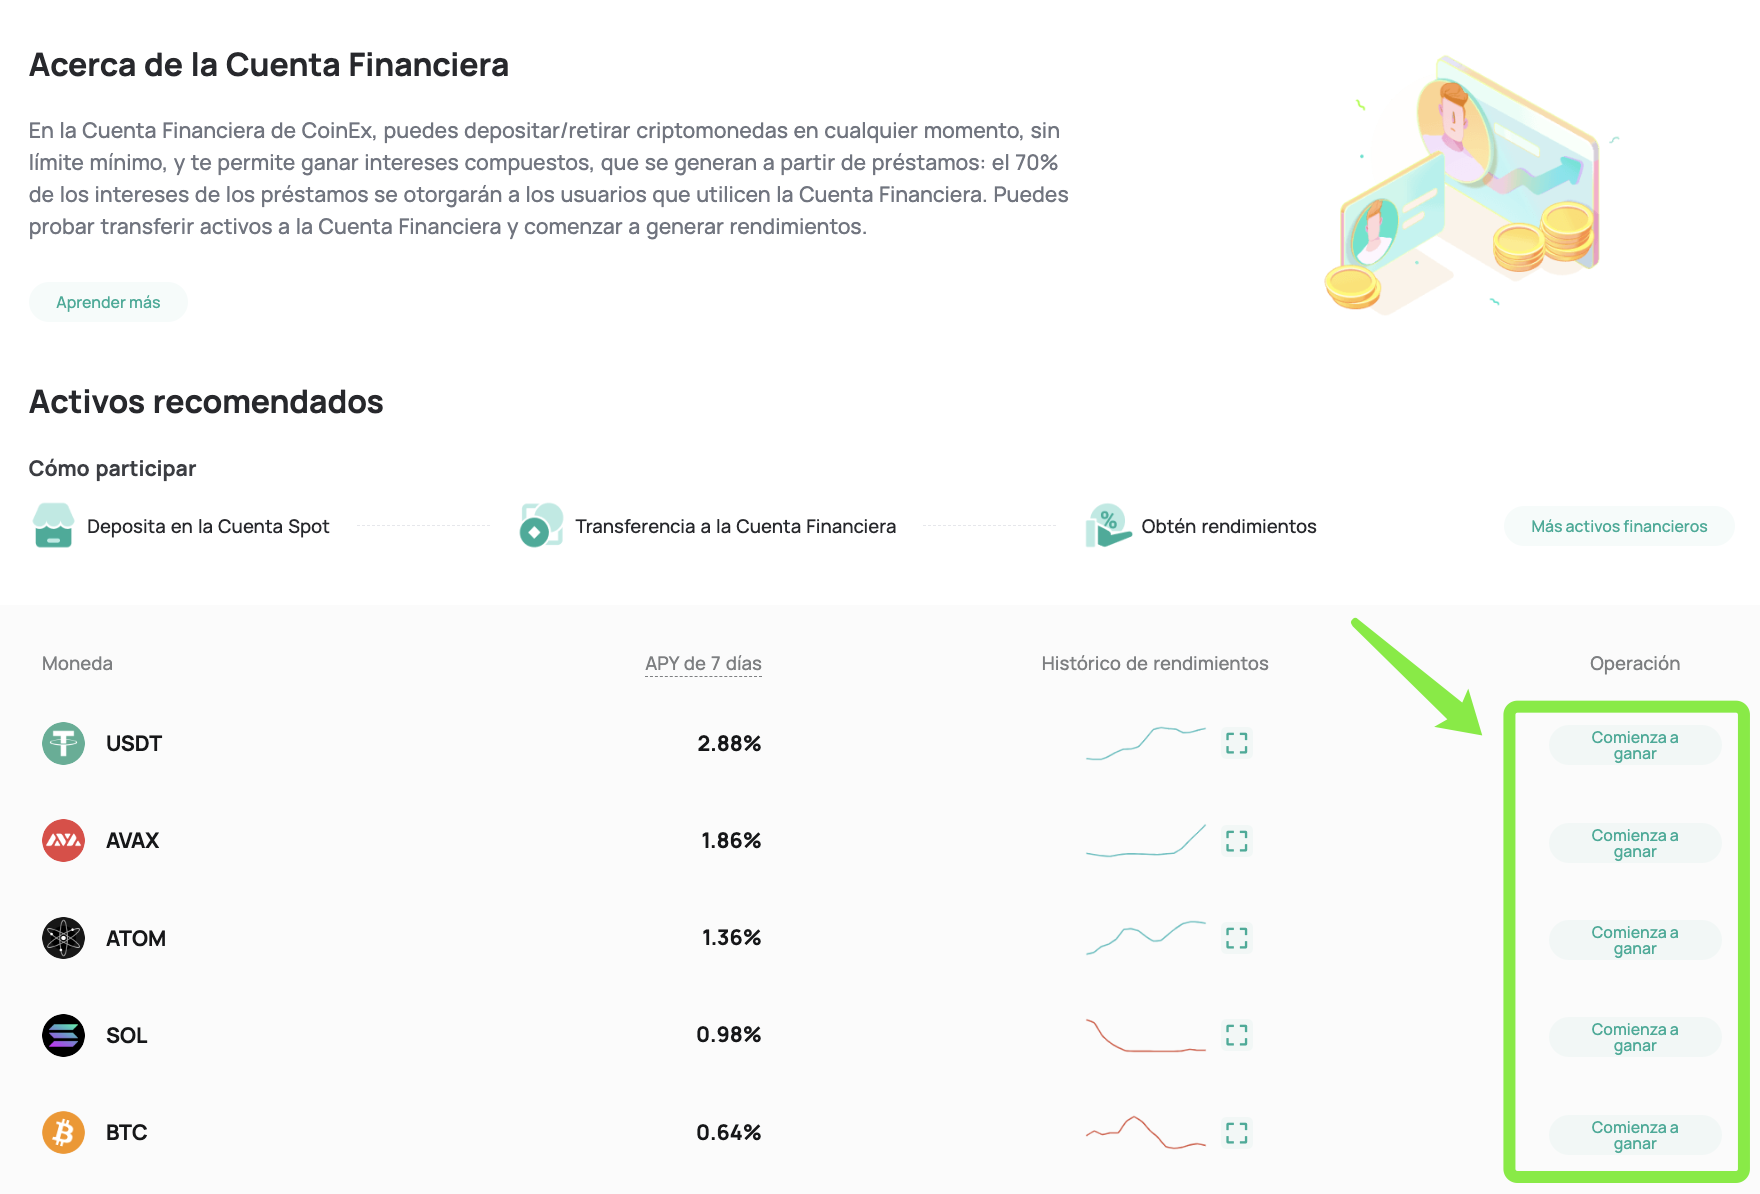Click the USDT Tether coin icon
1760x1194 pixels.
coord(63,744)
